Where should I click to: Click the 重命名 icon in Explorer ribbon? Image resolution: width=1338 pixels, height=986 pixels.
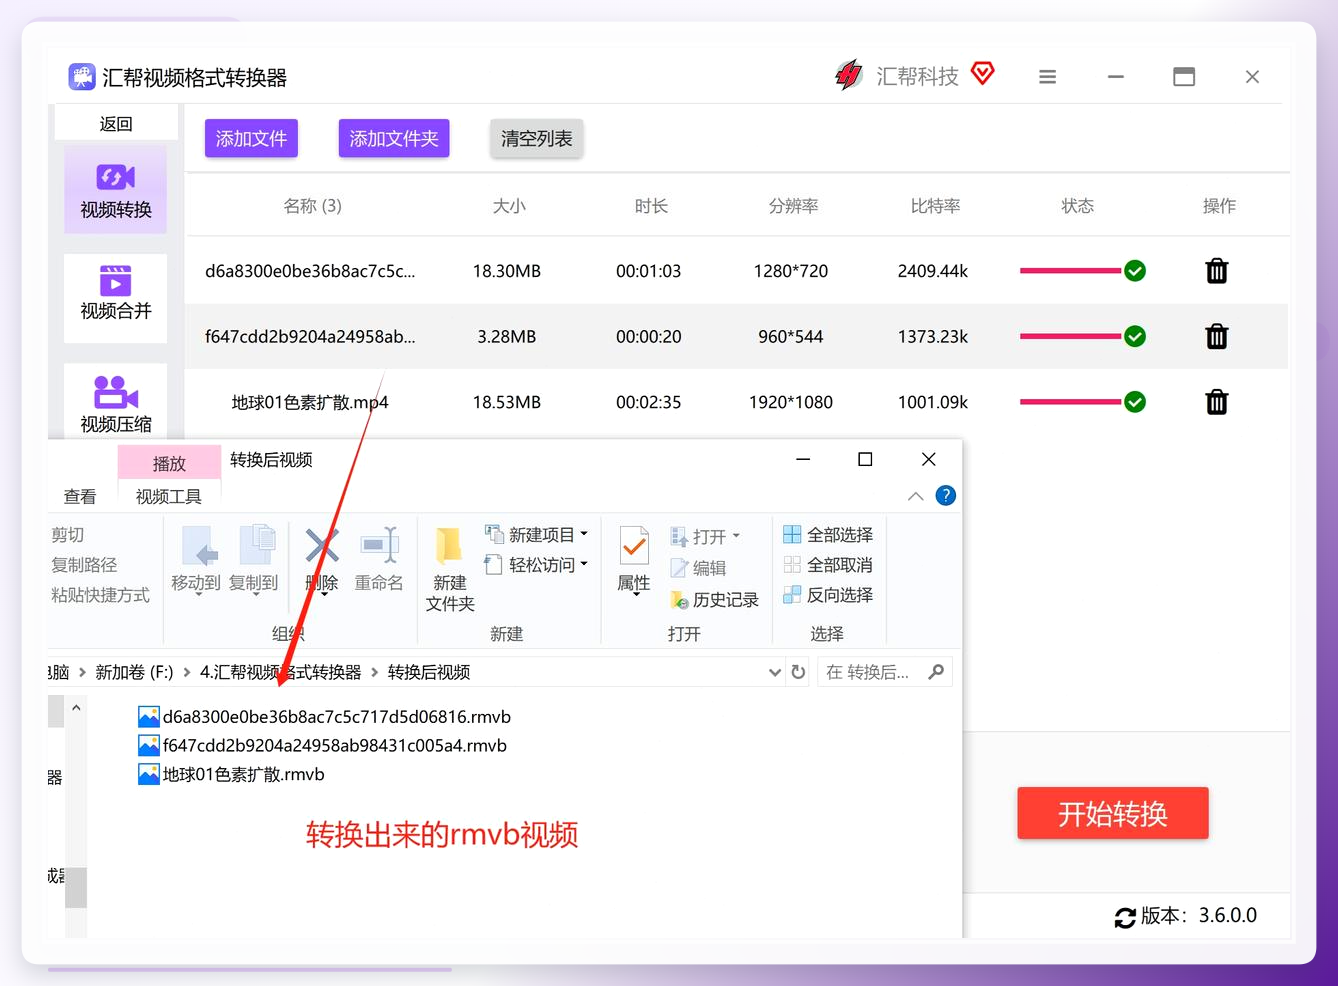click(x=380, y=546)
